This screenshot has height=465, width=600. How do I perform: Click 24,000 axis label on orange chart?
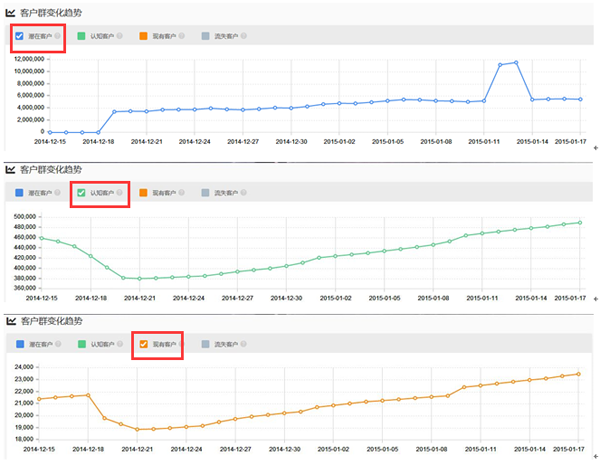pyautogui.click(x=24, y=367)
